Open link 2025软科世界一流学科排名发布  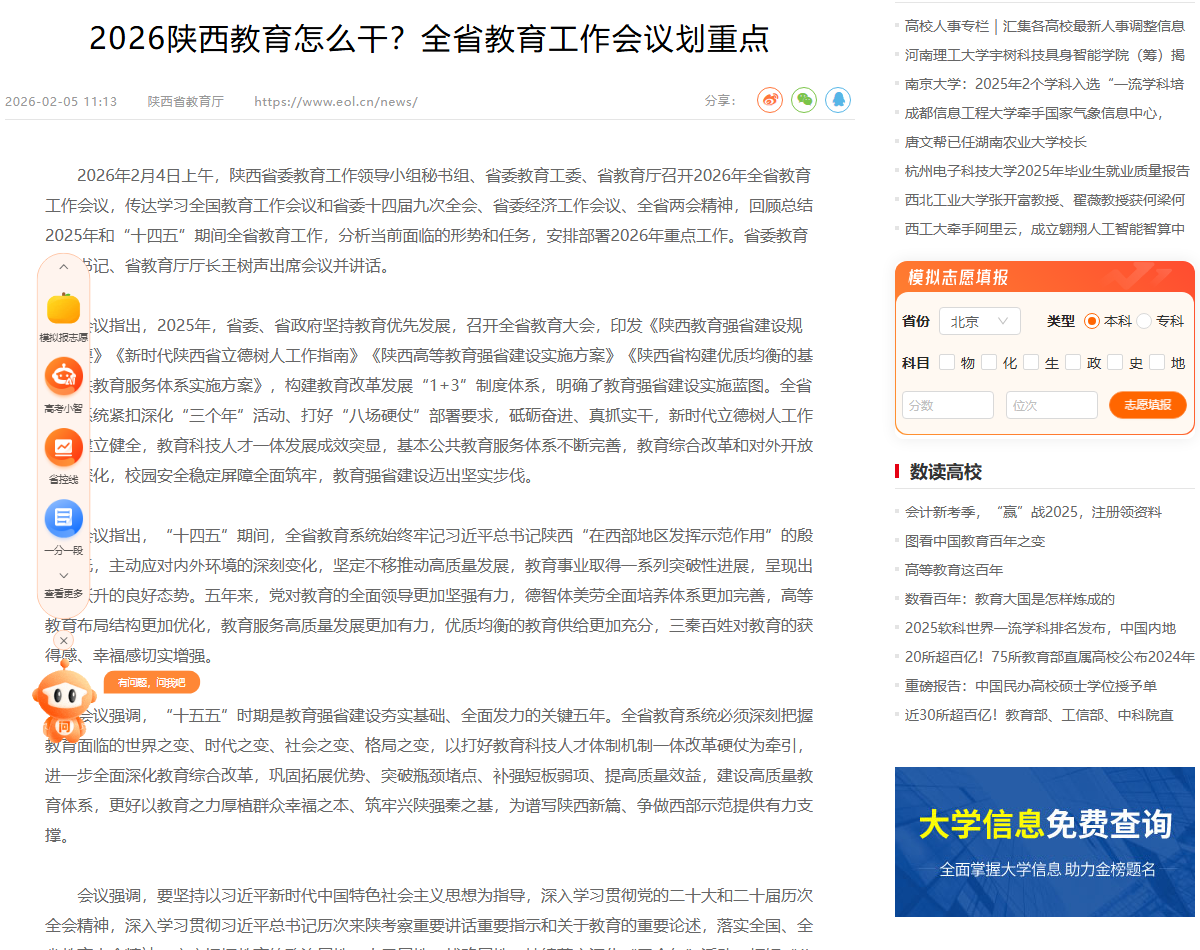coord(1040,628)
